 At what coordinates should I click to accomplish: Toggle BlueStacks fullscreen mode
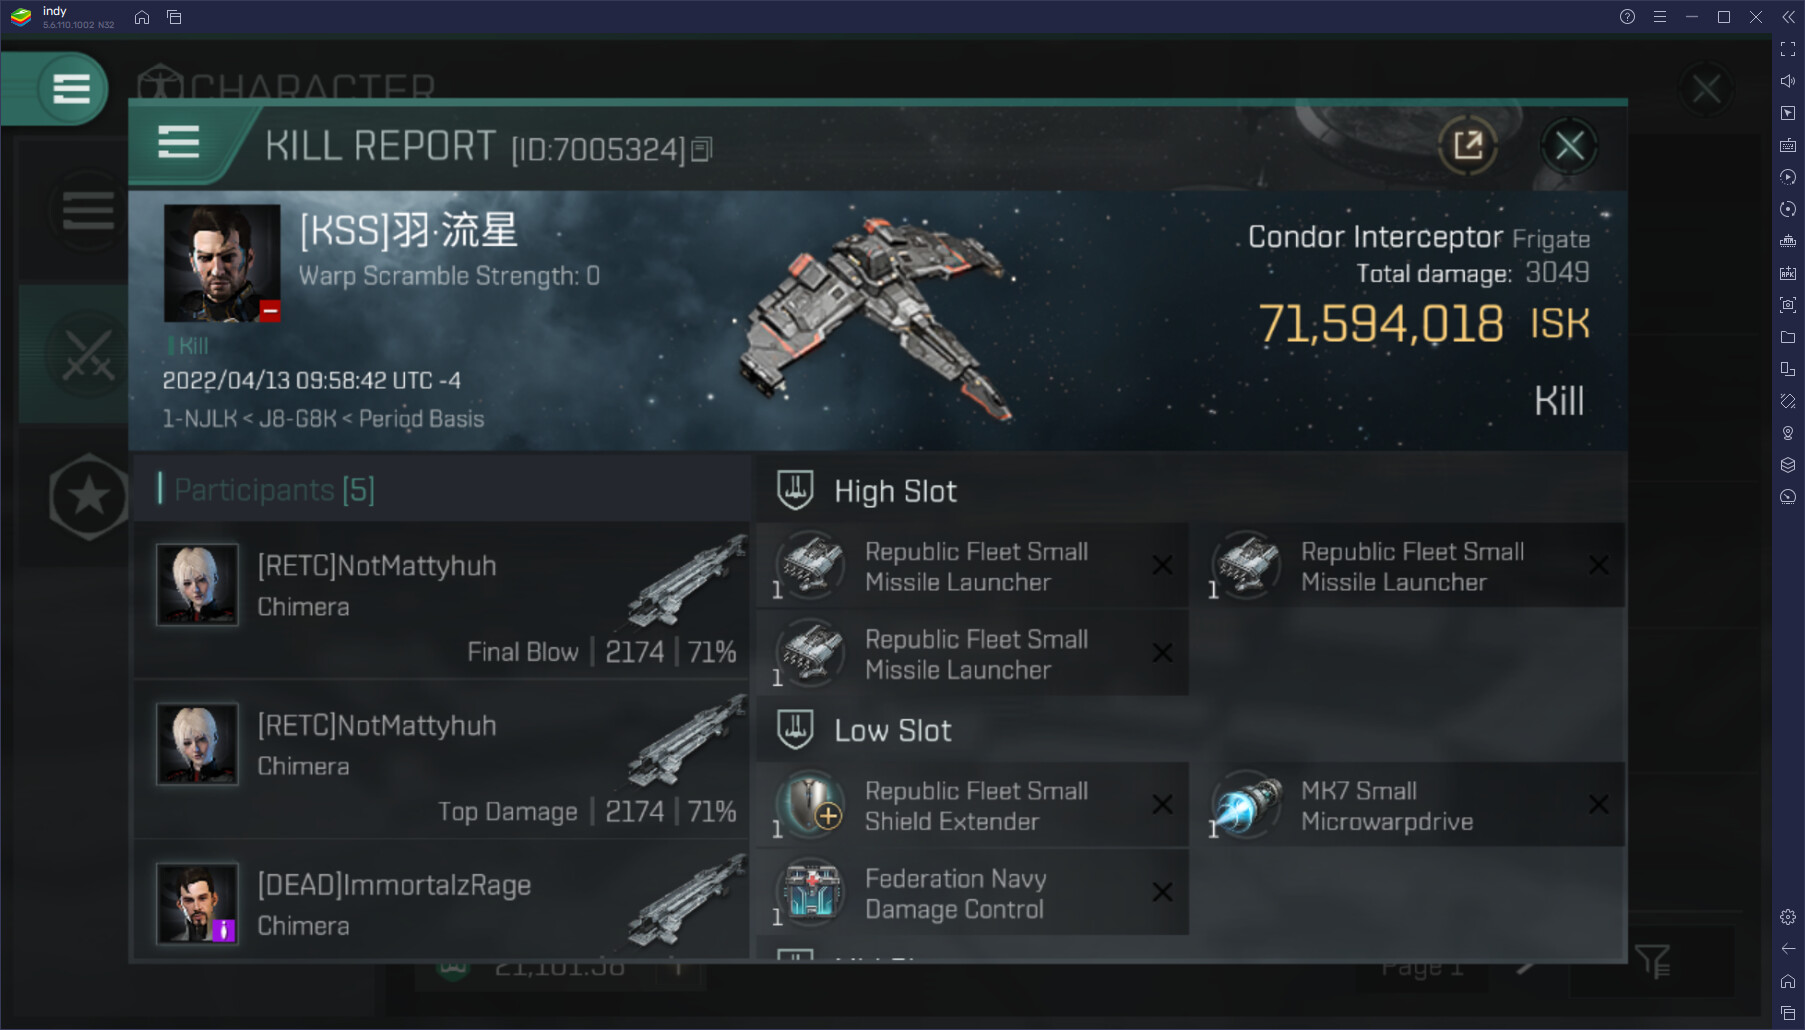click(x=1788, y=49)
